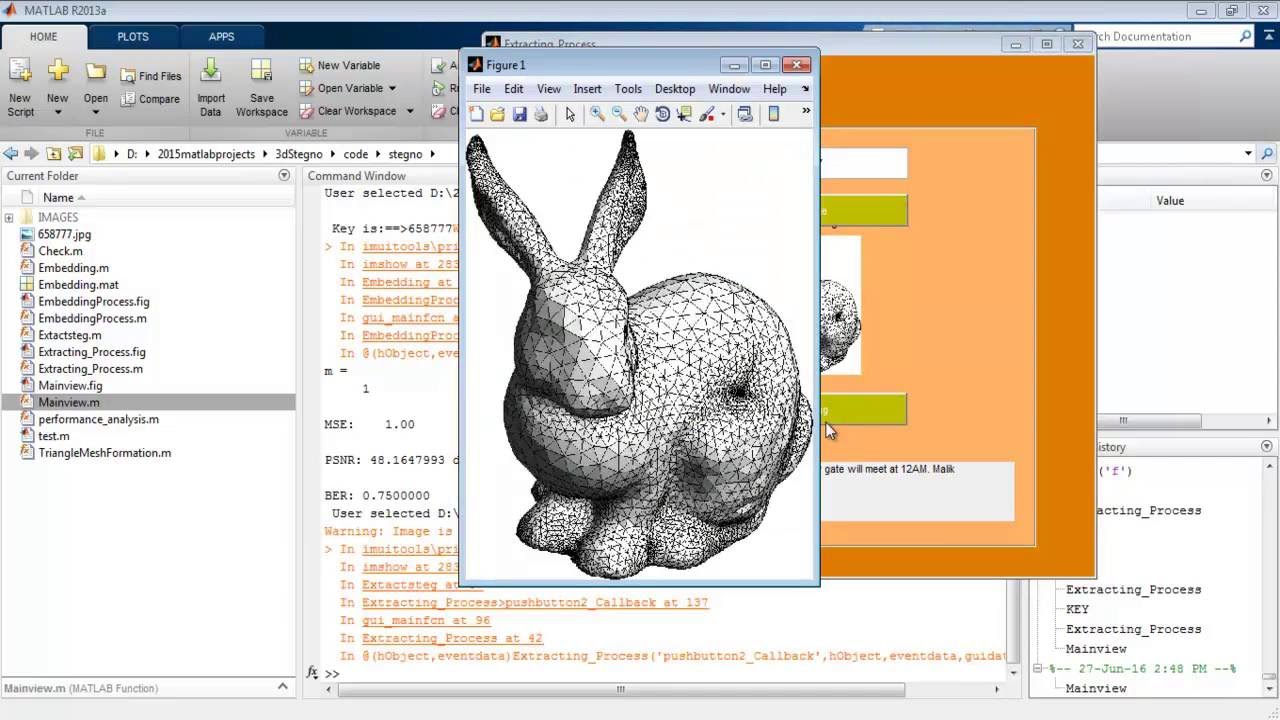Click Browse for folder icon
Viewport: 1280px width, 720px height.
(x=75, y=154)
